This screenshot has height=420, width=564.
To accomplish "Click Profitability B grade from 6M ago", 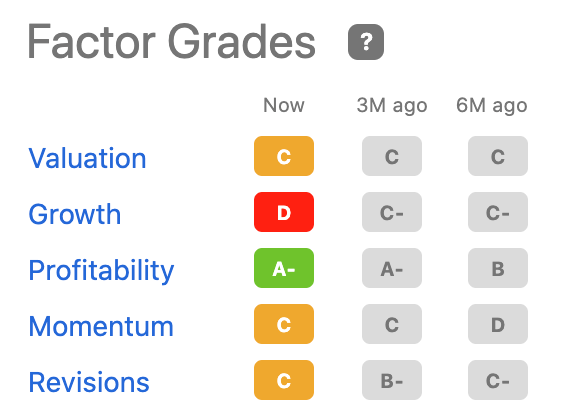I will point(498,268).
